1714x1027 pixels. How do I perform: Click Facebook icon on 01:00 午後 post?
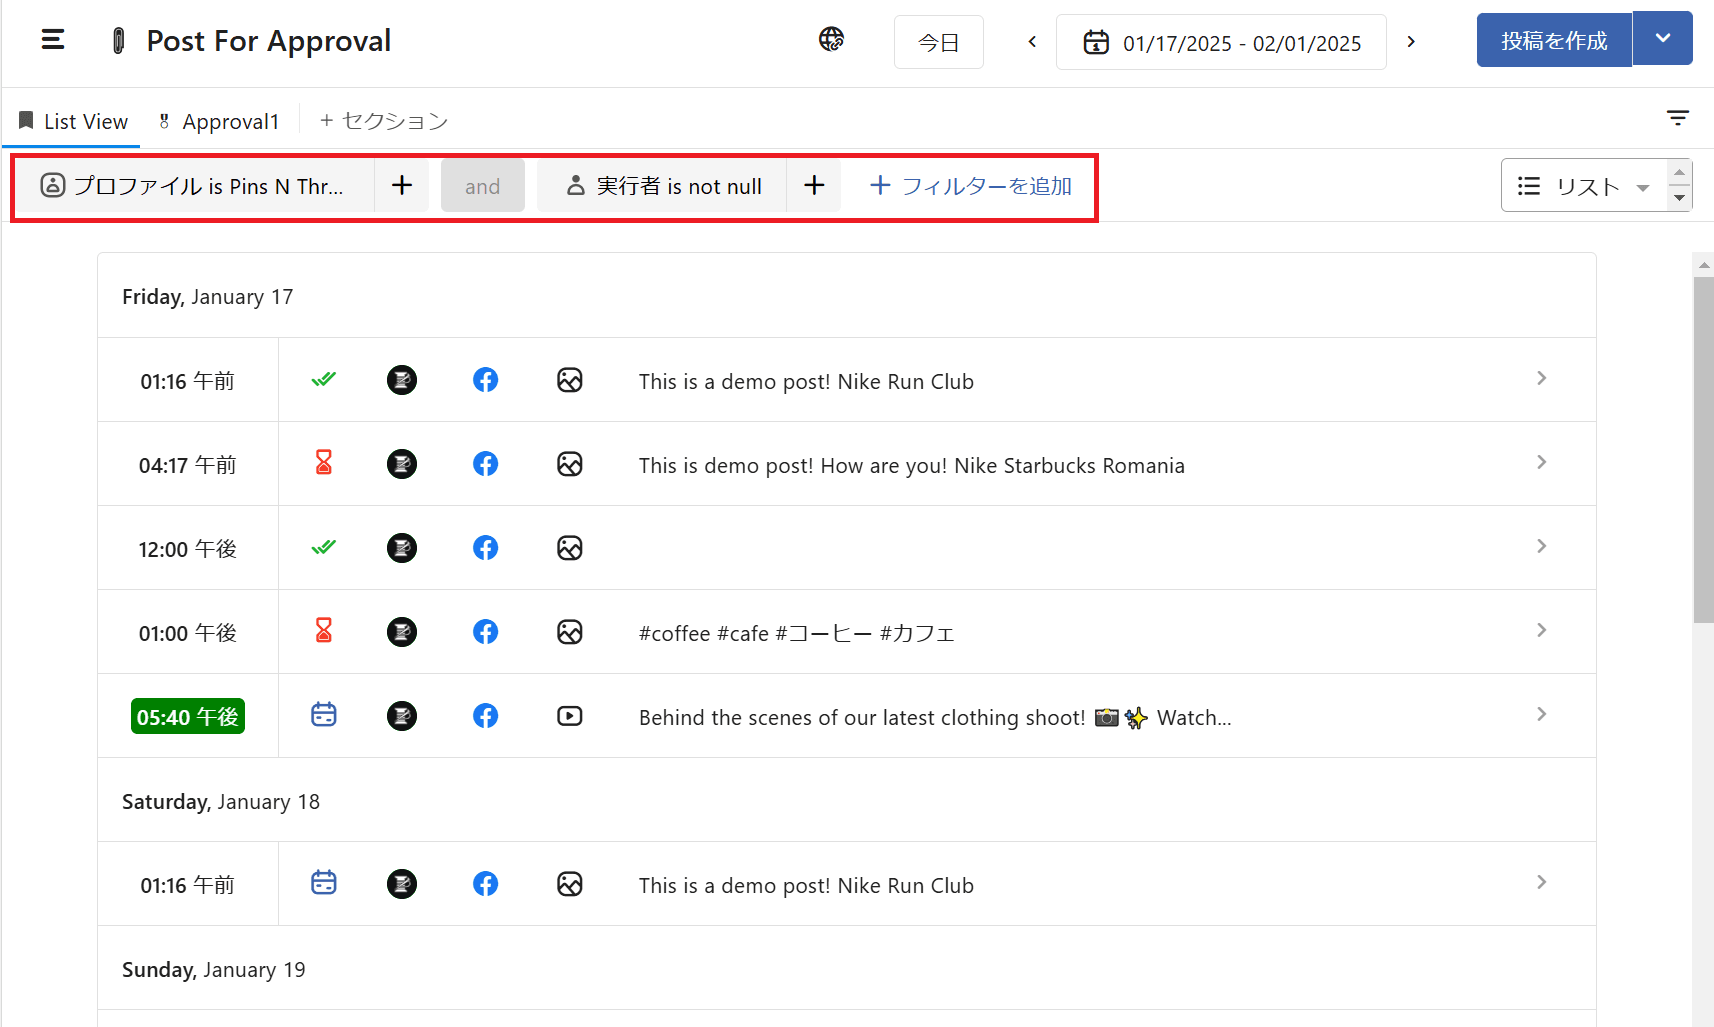(x=486, y=632)
